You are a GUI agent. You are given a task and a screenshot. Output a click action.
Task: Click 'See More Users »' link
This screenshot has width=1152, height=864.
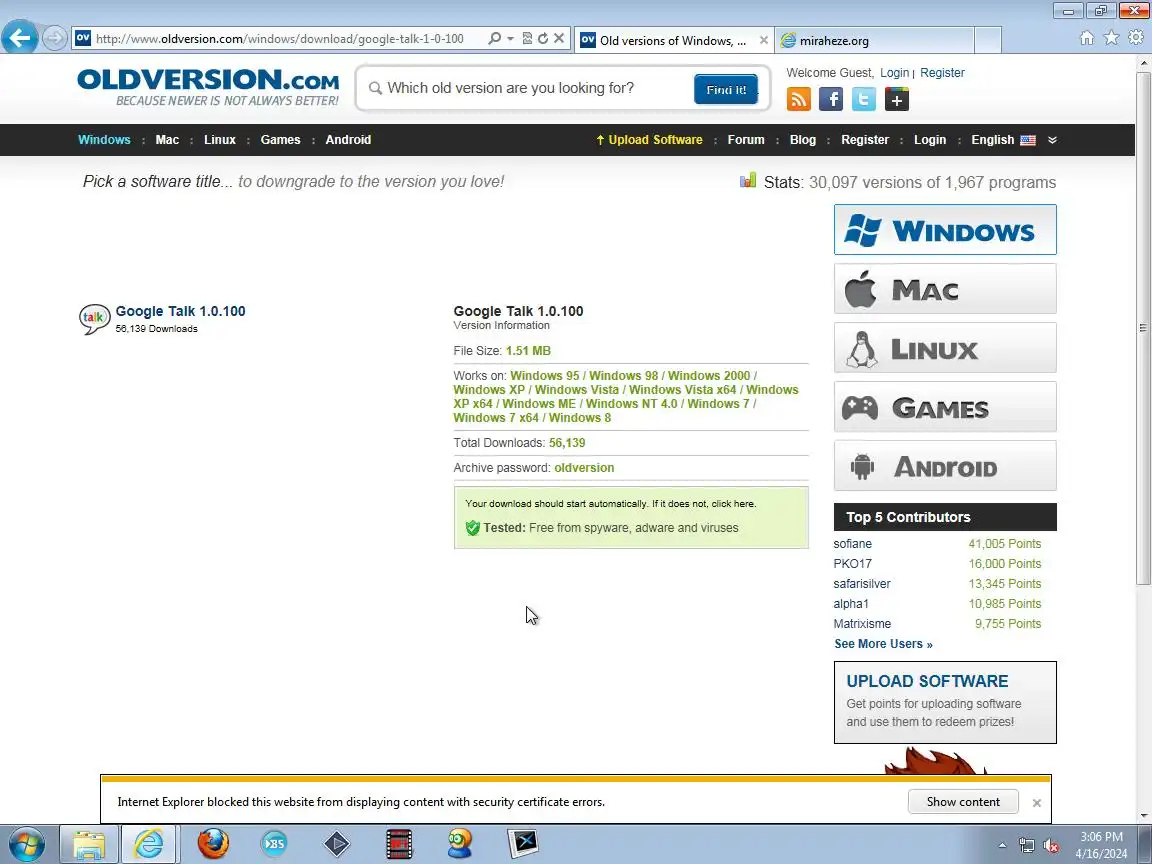pyautogui.click(x=883, y=644)
